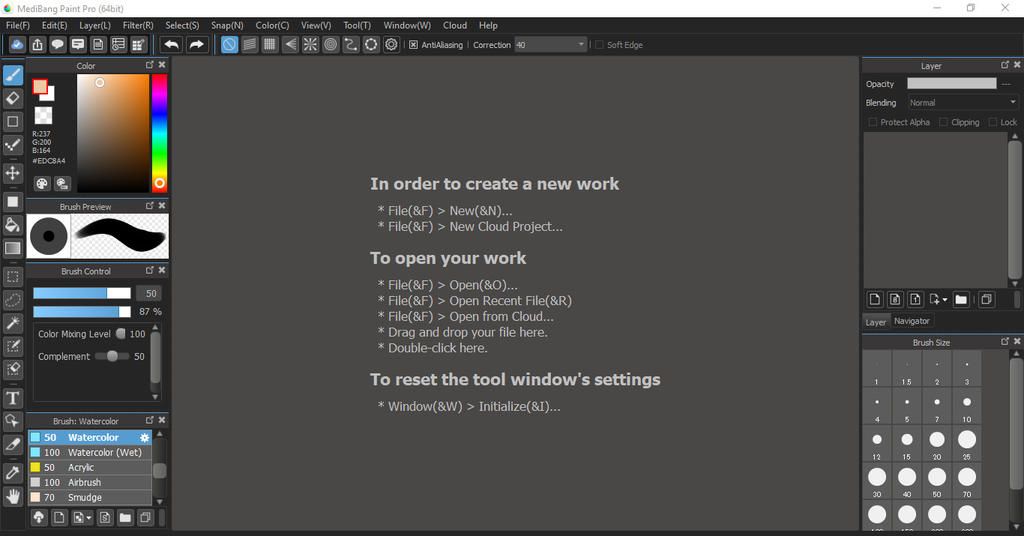Select the Text tool
Image resolution: width=1024 pixels, height=536 pixels.
click(x=12, y=398)
